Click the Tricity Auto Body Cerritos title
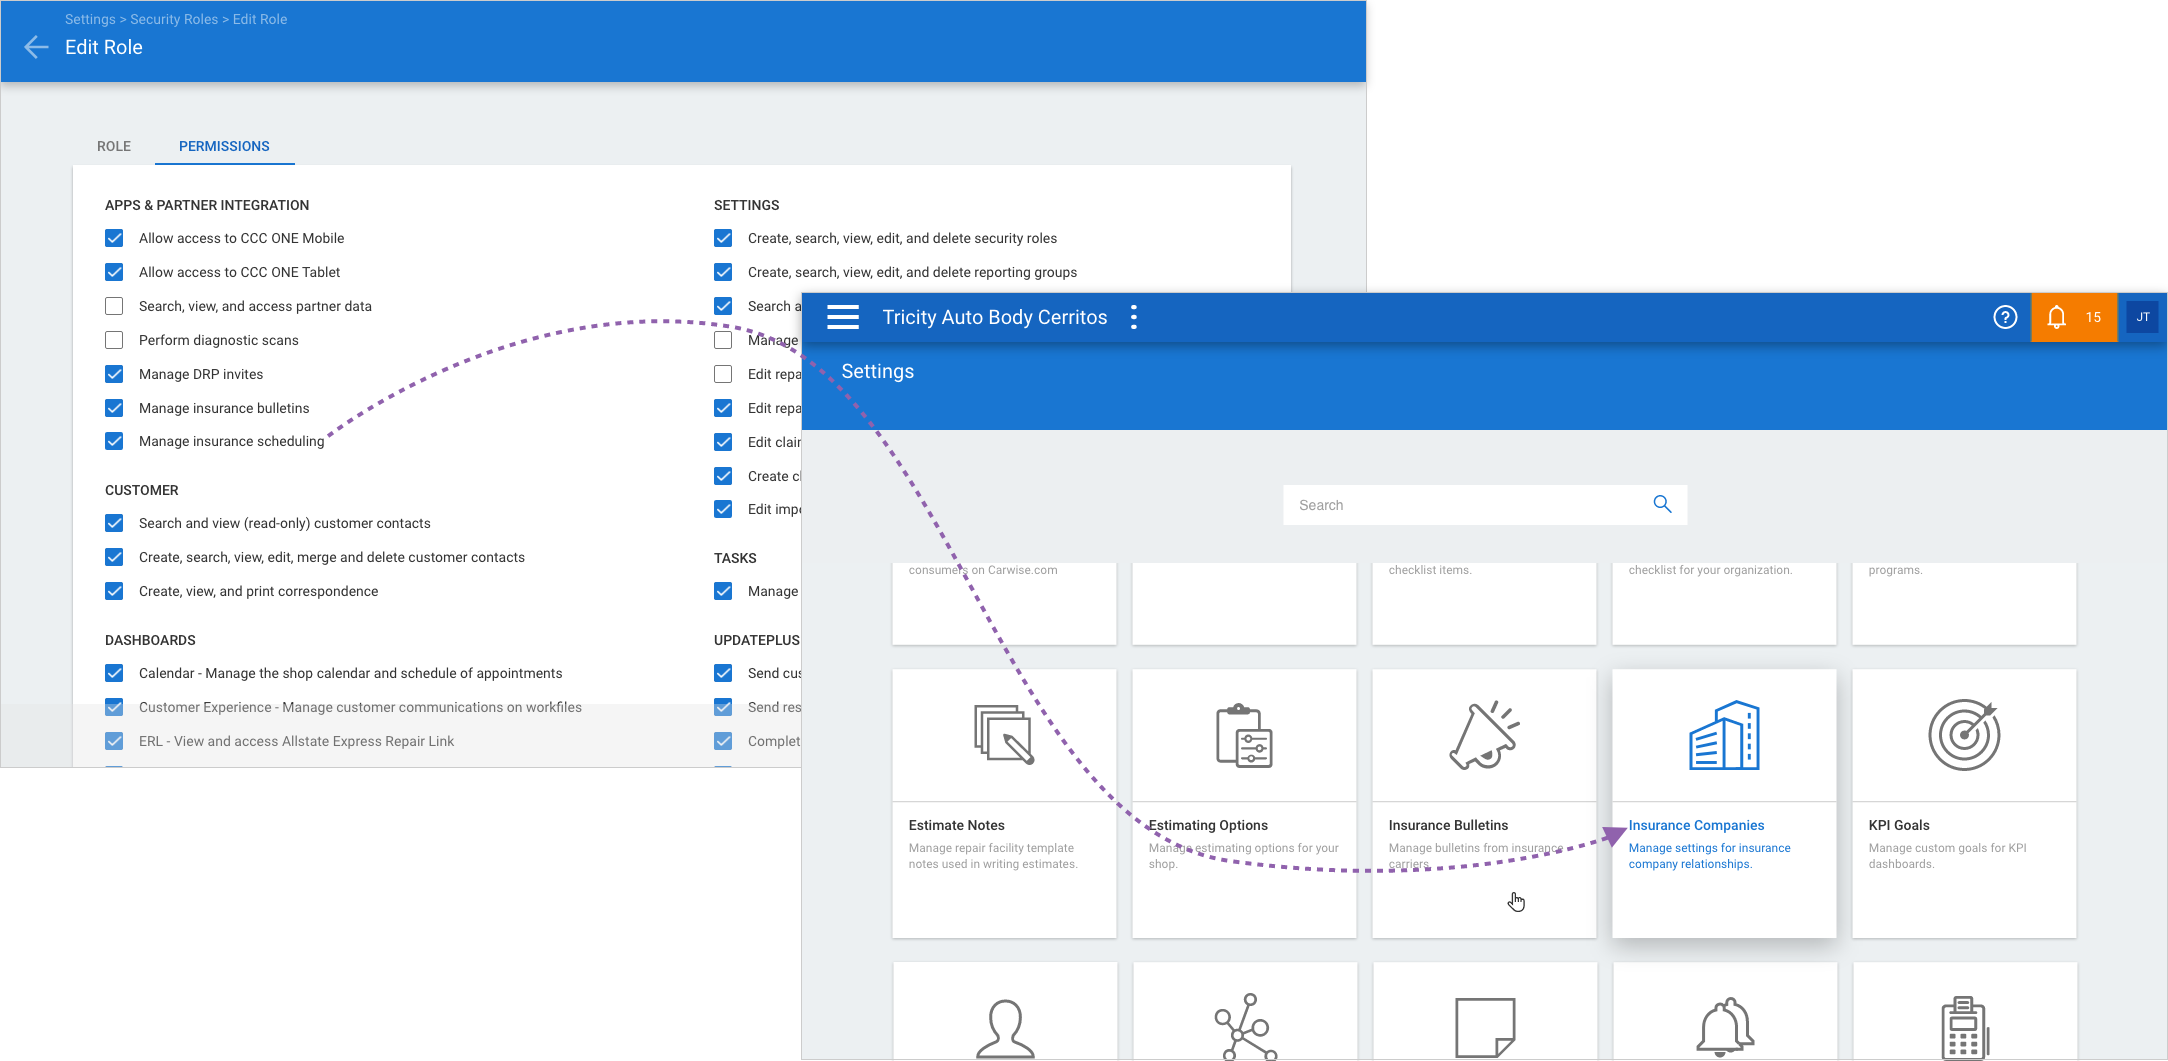 995,317
